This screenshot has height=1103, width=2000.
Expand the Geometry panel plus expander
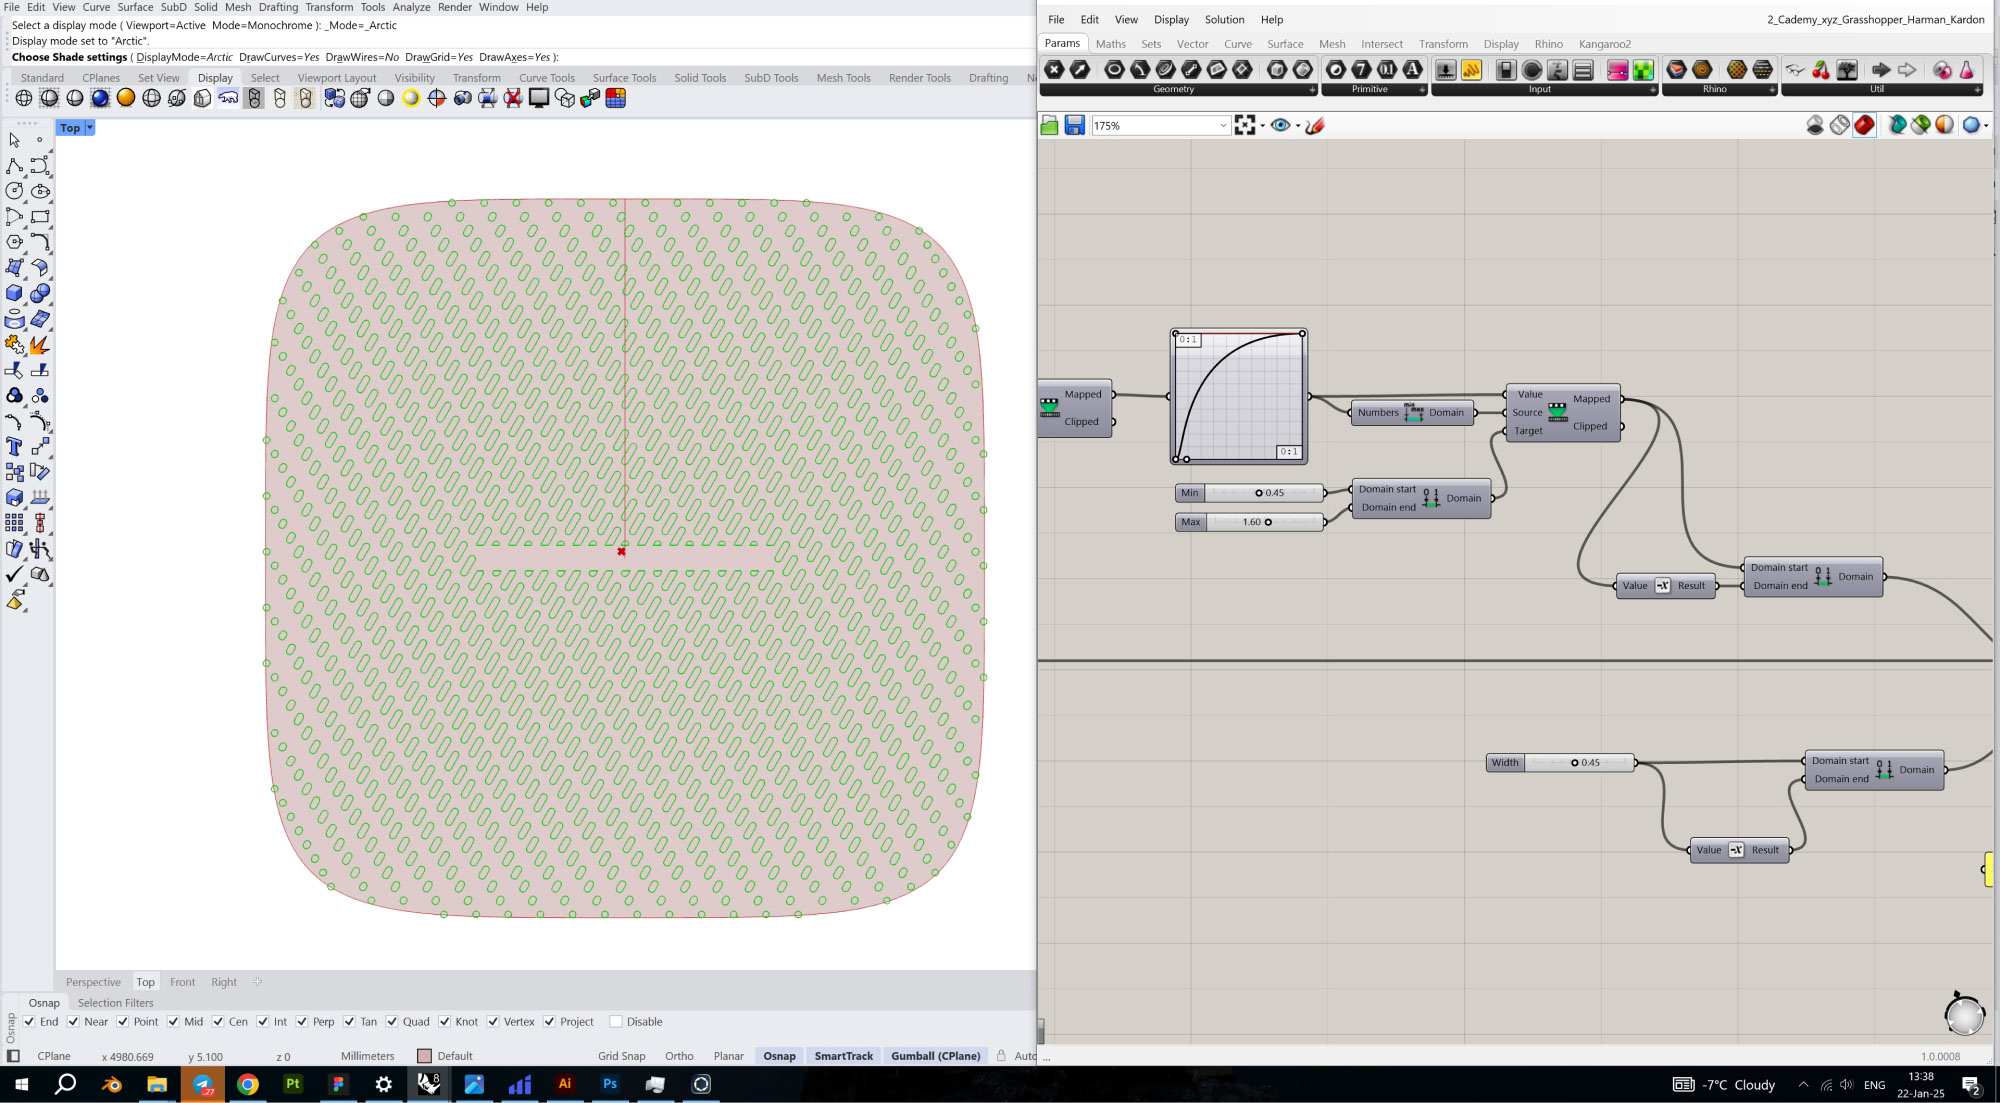(1312, 89)
